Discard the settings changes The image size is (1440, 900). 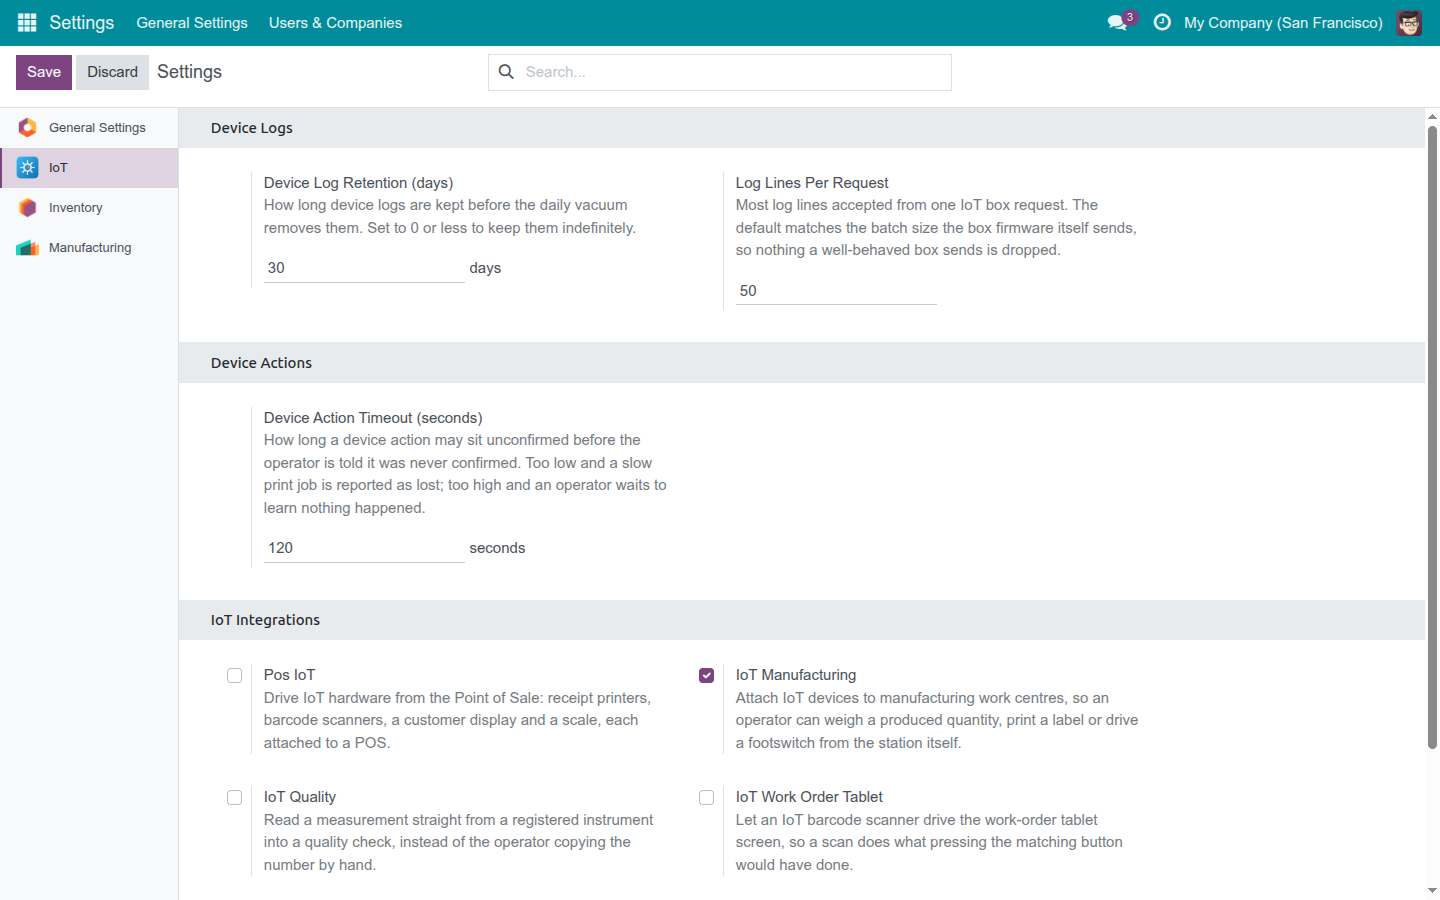pos(112,72)
